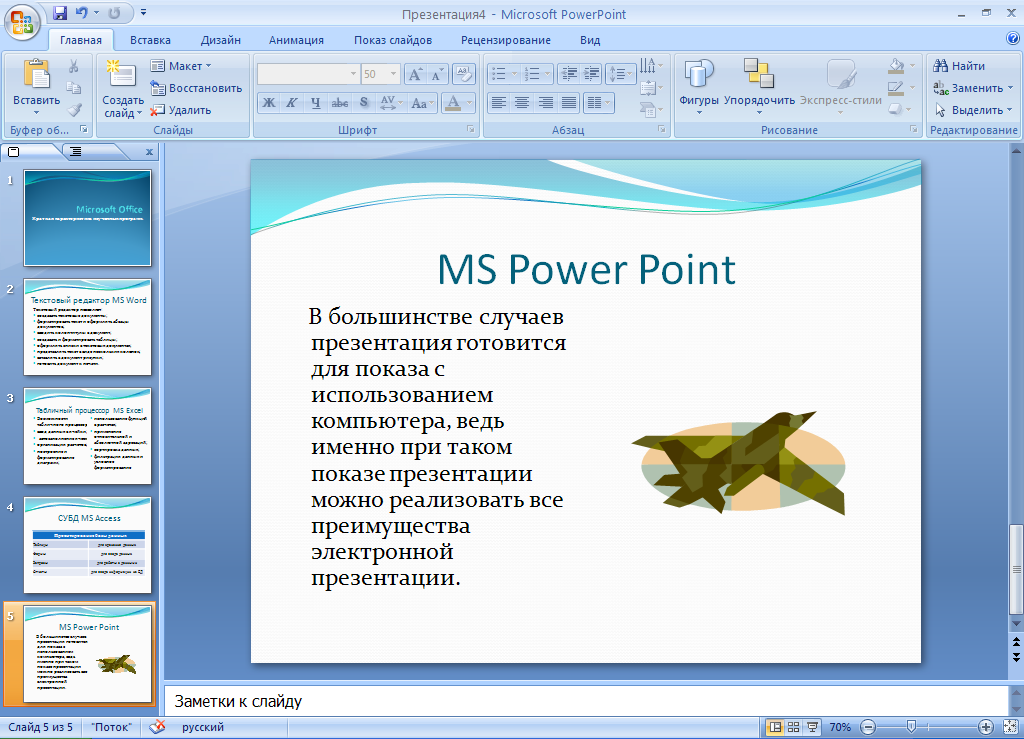Save the presentation using the floppy icon
Screen dimensions: 1024x739
(60, 13)
